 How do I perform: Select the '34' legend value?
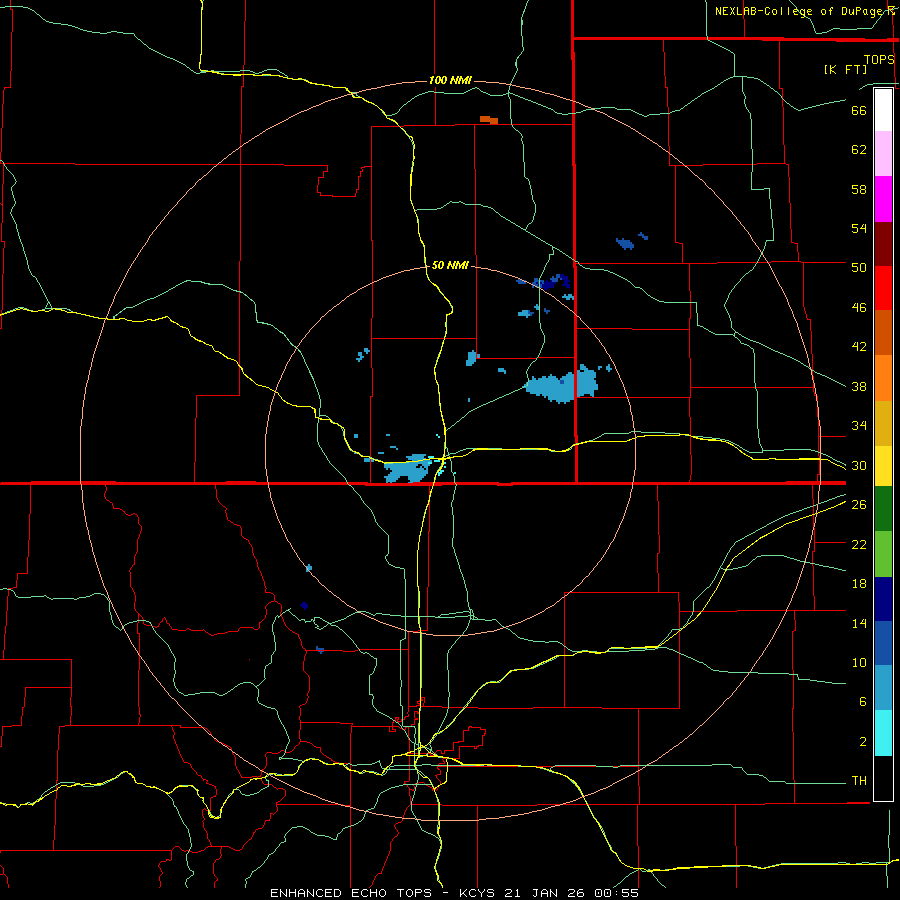click(859, 425)
